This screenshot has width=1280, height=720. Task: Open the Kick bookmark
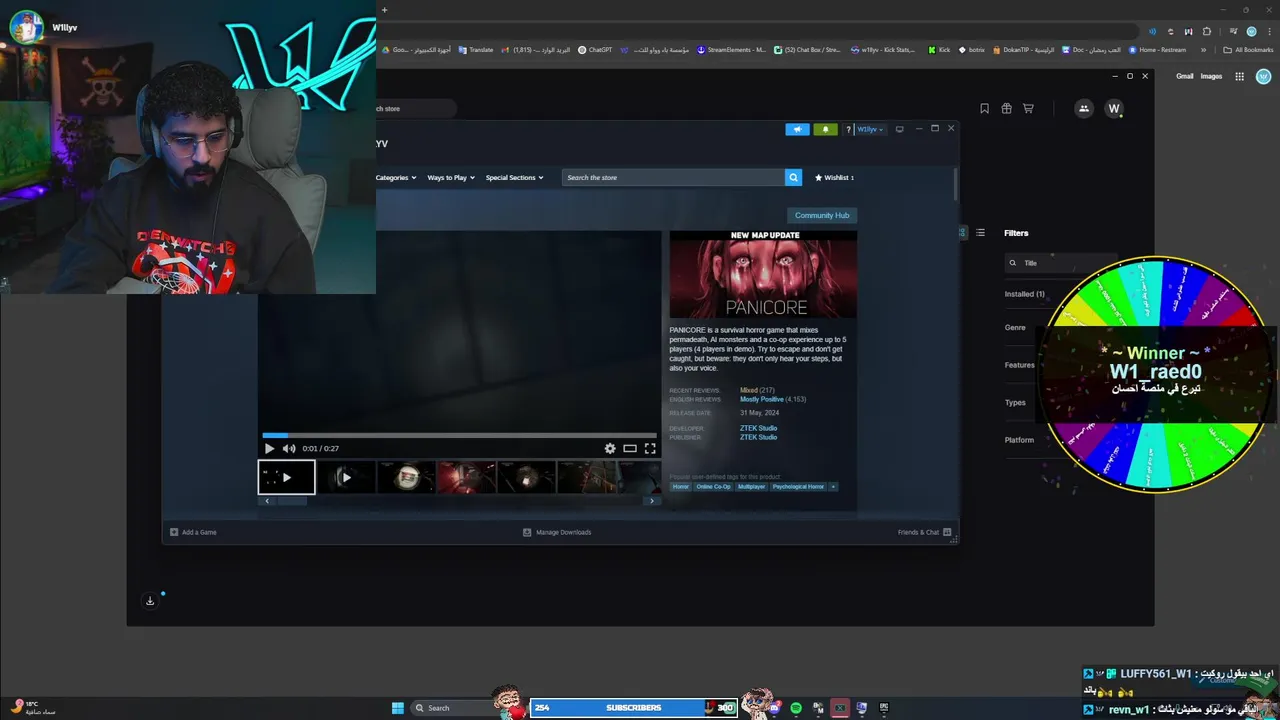939,49
